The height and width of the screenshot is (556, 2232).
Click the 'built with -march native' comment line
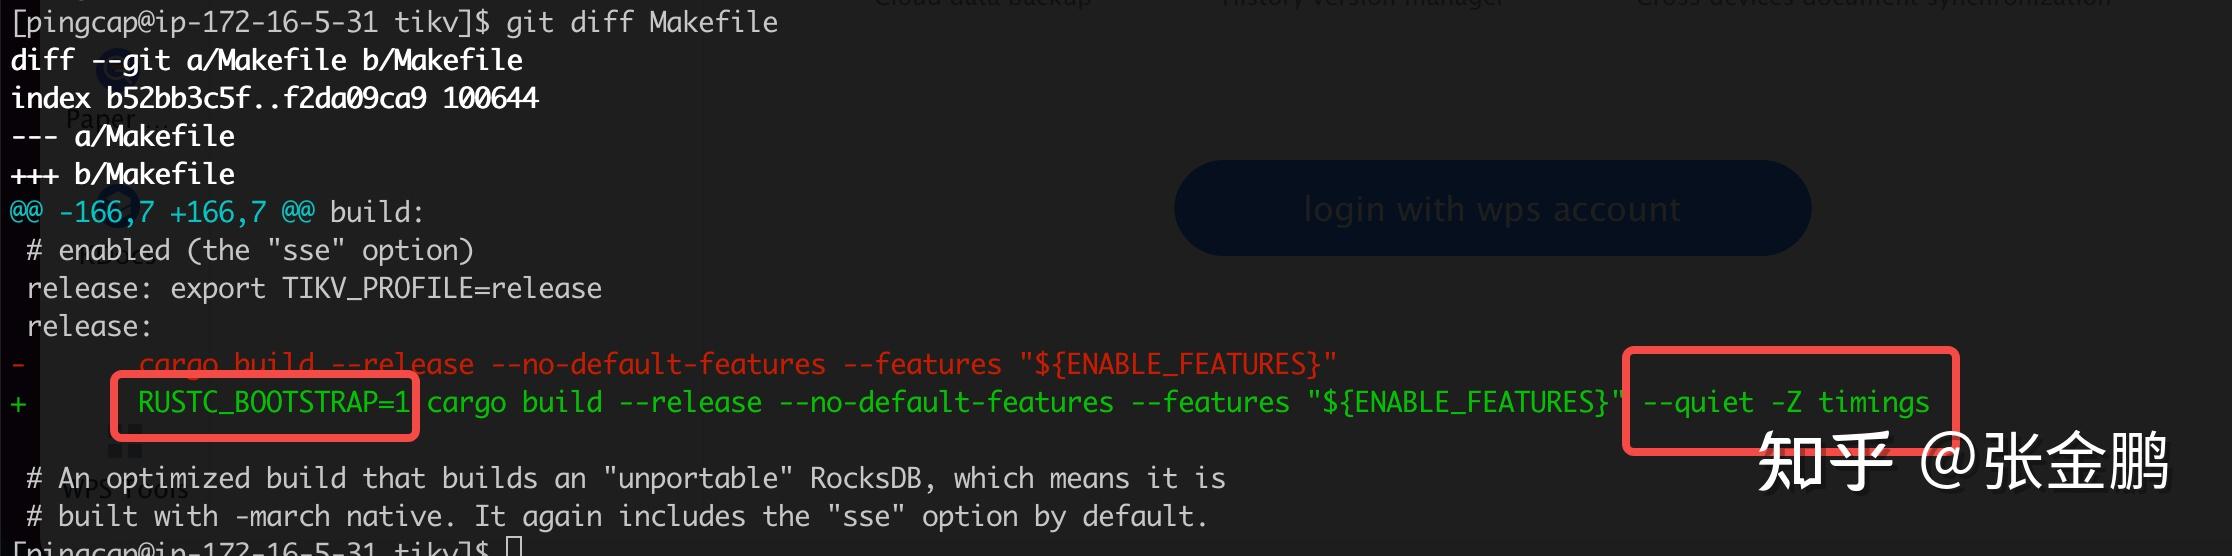pos(617,516)
